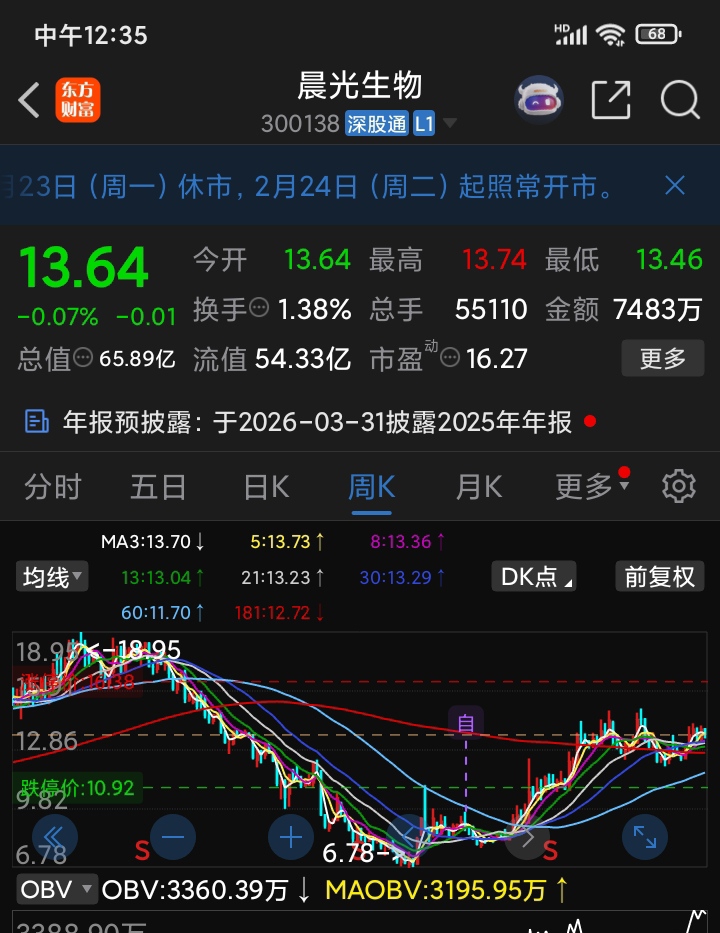The height and width of the screenshot is (933, 720).
Task: Tap the info icon beside 换手
Action: tap(259, 308)
